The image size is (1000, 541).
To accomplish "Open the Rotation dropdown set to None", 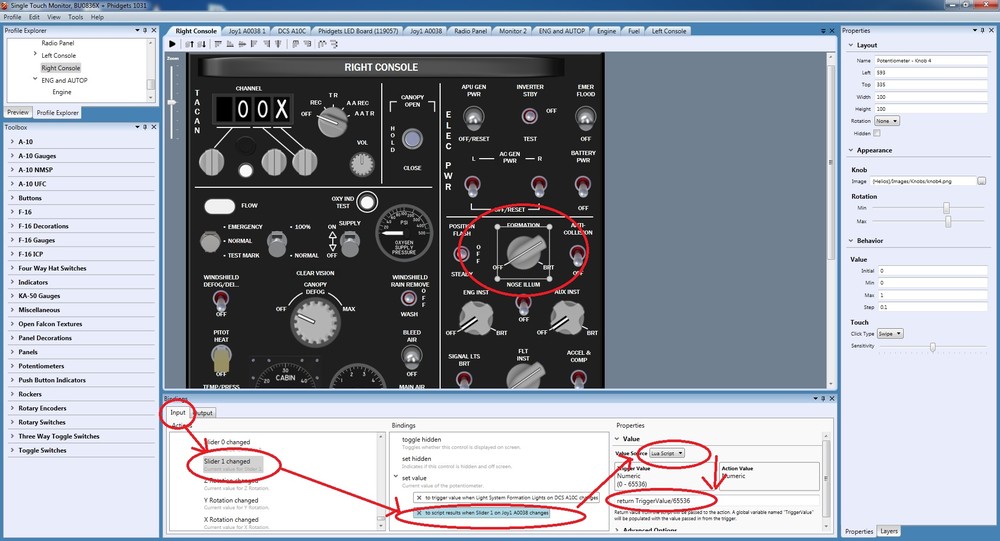I will pos(886,121).
